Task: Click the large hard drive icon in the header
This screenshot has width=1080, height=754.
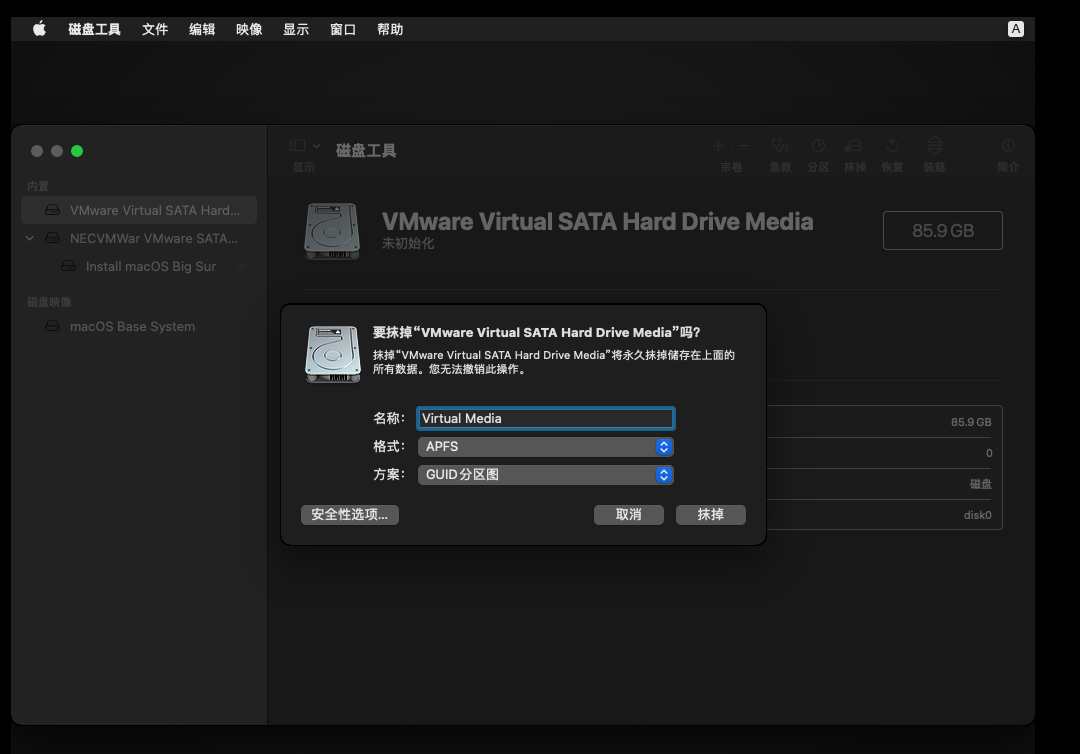Action: point(332,231)
